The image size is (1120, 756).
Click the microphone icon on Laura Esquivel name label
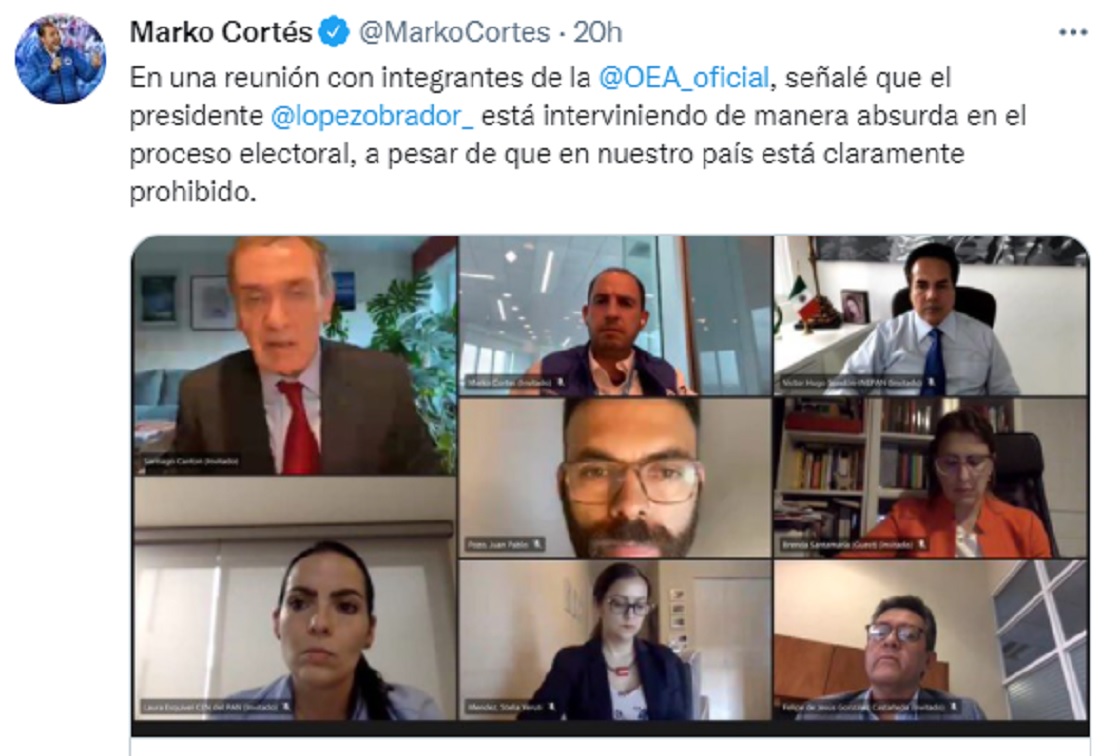point(286,707)
